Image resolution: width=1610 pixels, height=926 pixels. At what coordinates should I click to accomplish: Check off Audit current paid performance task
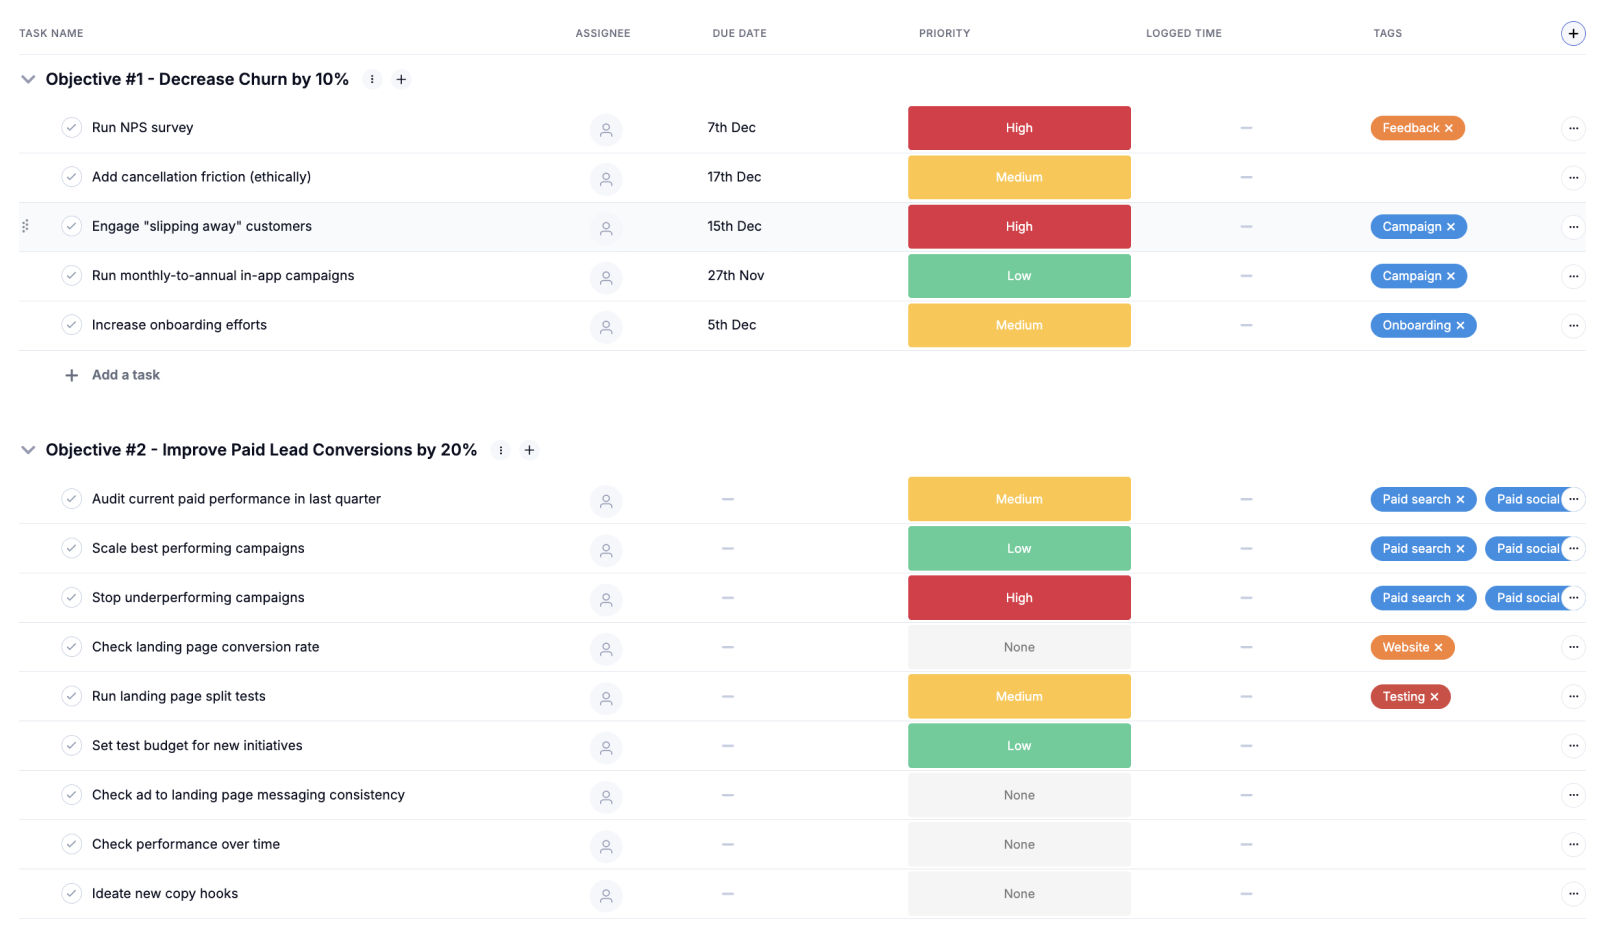(71, 498)
